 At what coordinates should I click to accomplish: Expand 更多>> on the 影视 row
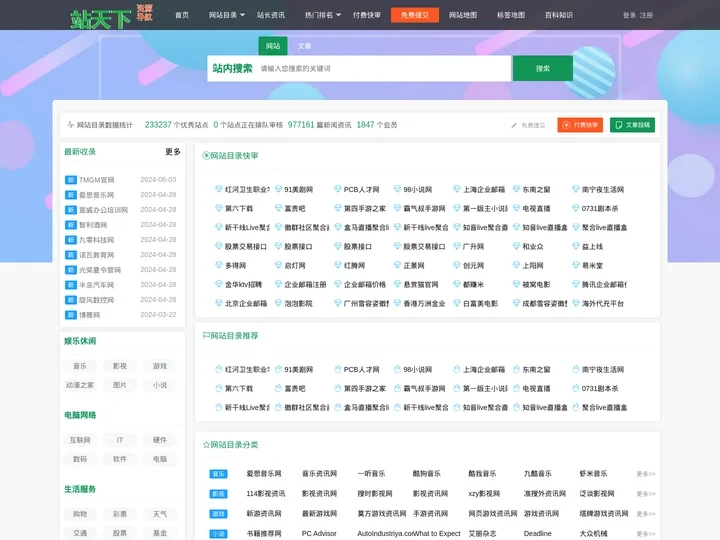646,494
